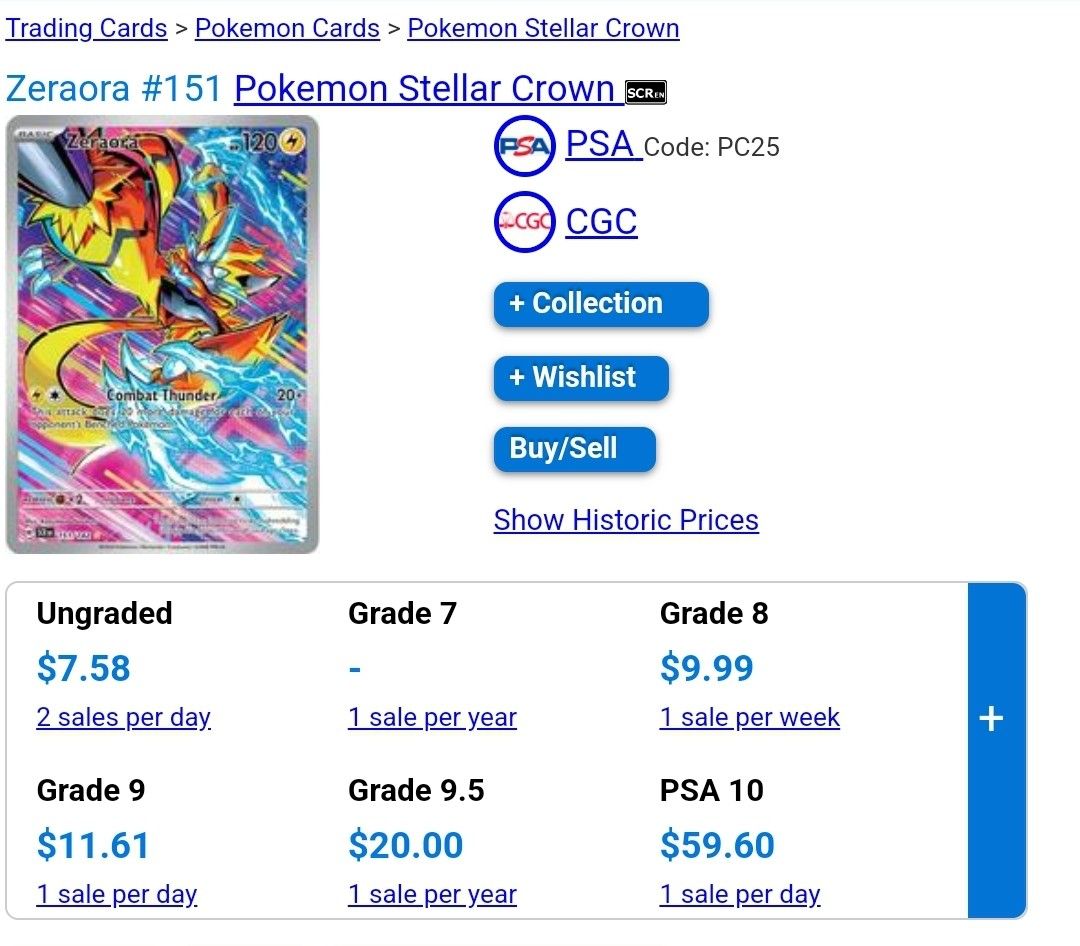Click the + Collection button
1080x946 pixels.
point(600,304)
